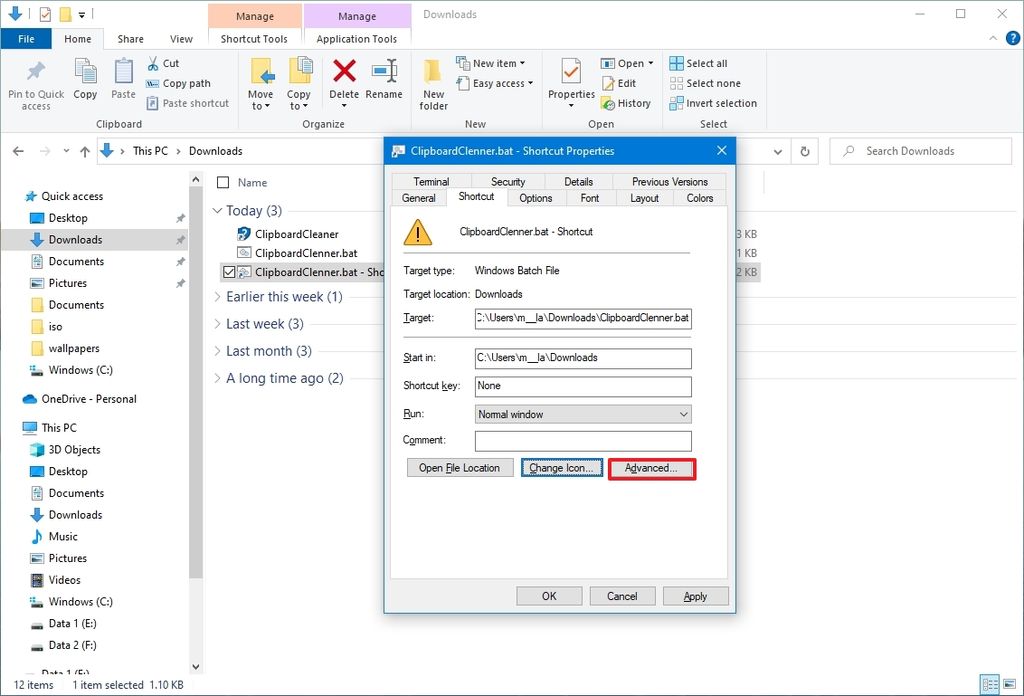Uncheck the ClipboardClenner.bat - Shortcut checkbox
The width and height of the screenshot is (1024, 696).
pyautogui.click(x=229, y=271)
